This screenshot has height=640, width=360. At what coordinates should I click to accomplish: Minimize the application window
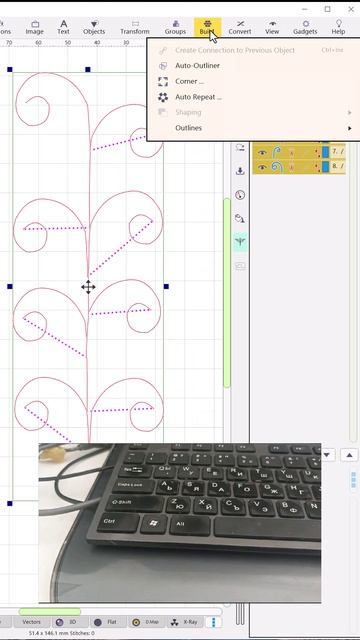pyautogui.click(x=304, y=9)
